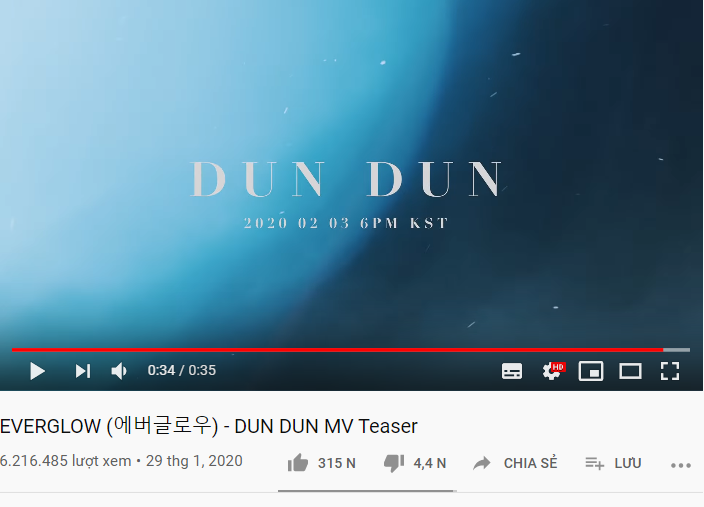Click the LƯU save label
Image resolution: width=704 pixels, height=507 pixels.
tap(628, 463)
